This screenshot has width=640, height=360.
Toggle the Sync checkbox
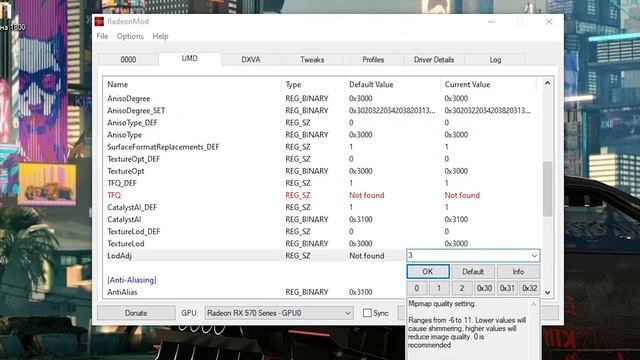click(x=367, y=313)
